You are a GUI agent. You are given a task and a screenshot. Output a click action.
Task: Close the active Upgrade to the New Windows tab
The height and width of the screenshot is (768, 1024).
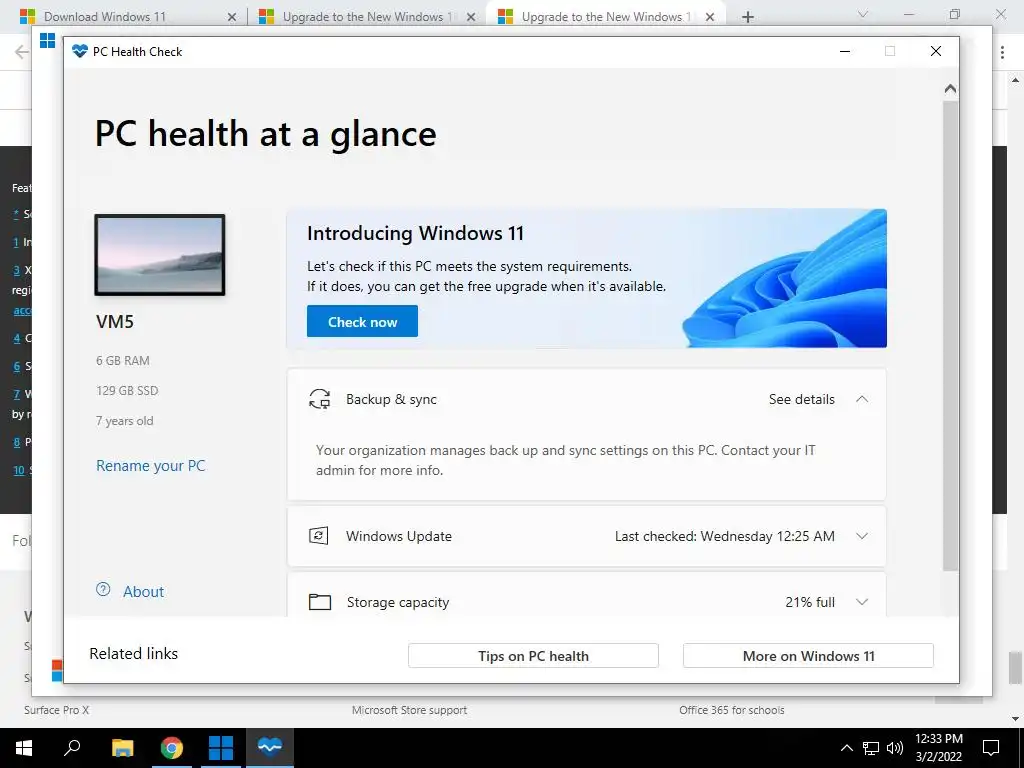click(x=710, y=17)
